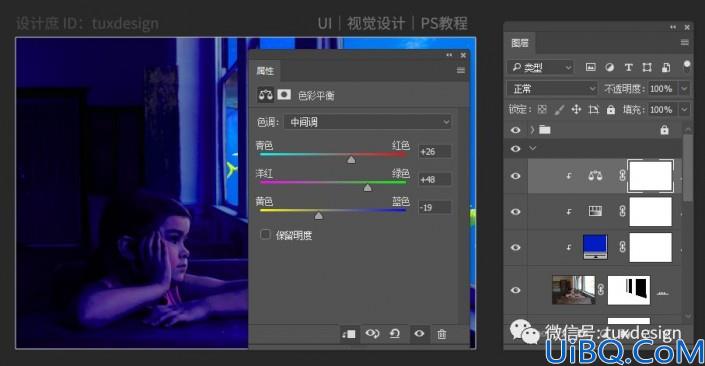The image size is (705, 366).
Task: Select the photo layer's black-white mask thumbnail
Action: pos(629,290)
